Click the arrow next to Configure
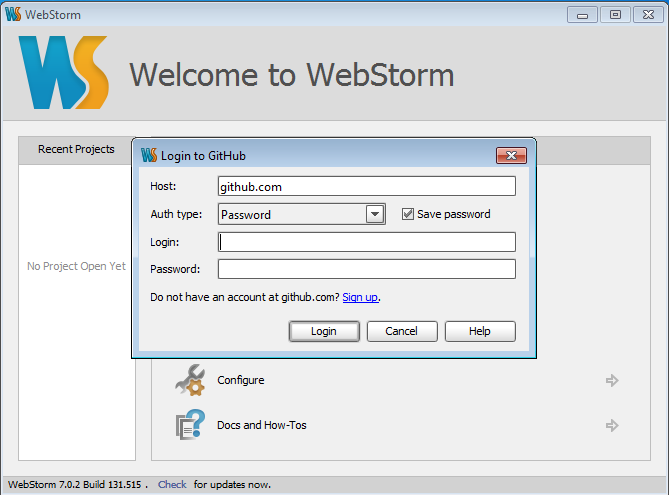The height and width of the screenshot is (495, 669). 612,380
